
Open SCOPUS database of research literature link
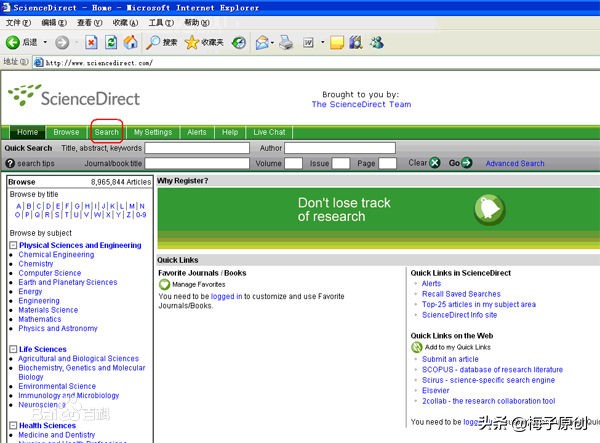pyautogui.click(x=492, y=370)
